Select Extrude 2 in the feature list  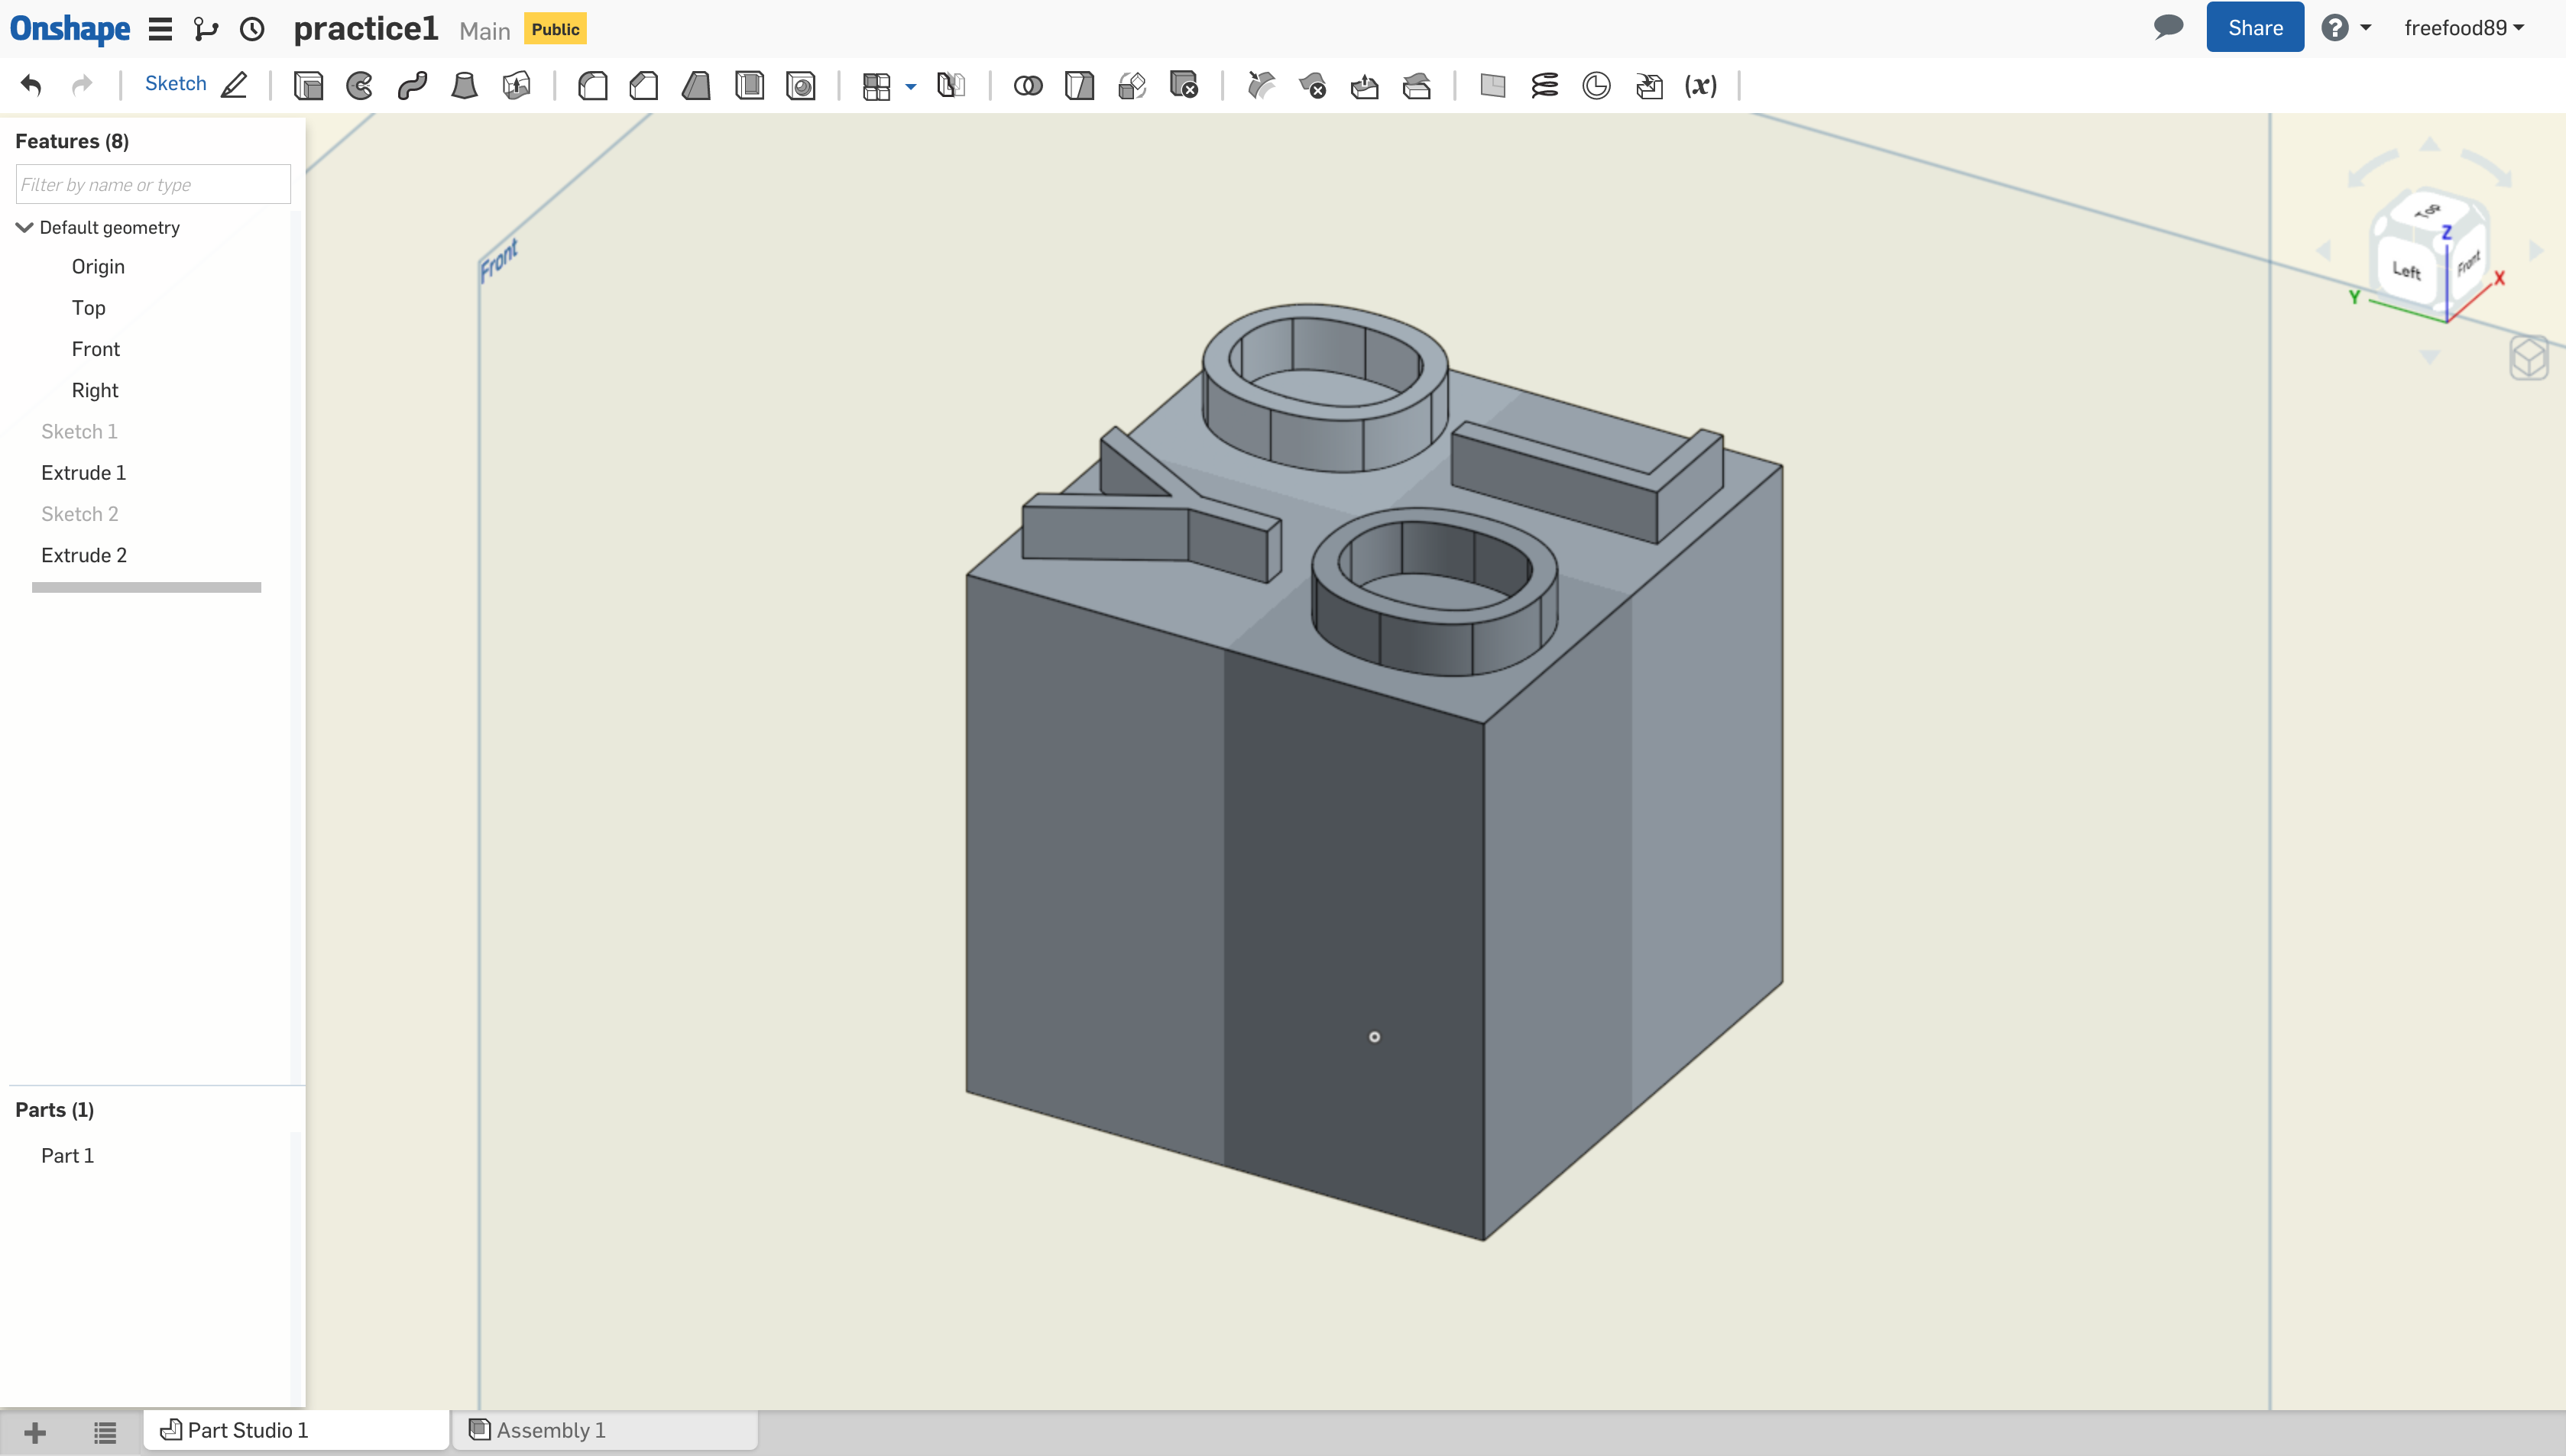84,555
